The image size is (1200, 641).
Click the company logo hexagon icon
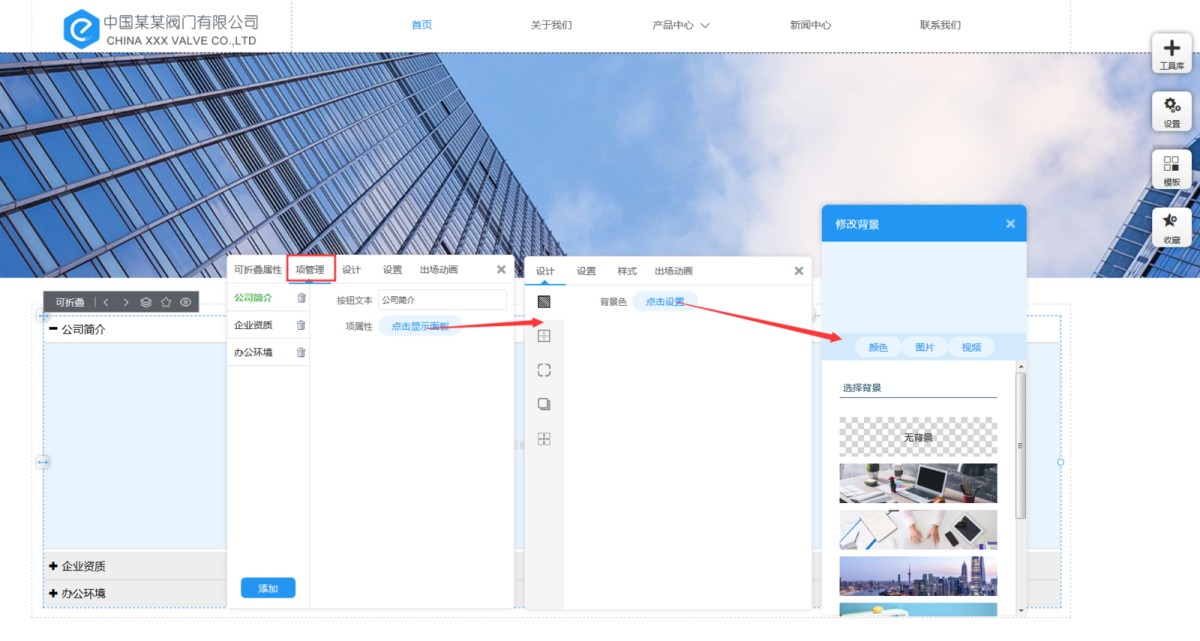(80, 29)
